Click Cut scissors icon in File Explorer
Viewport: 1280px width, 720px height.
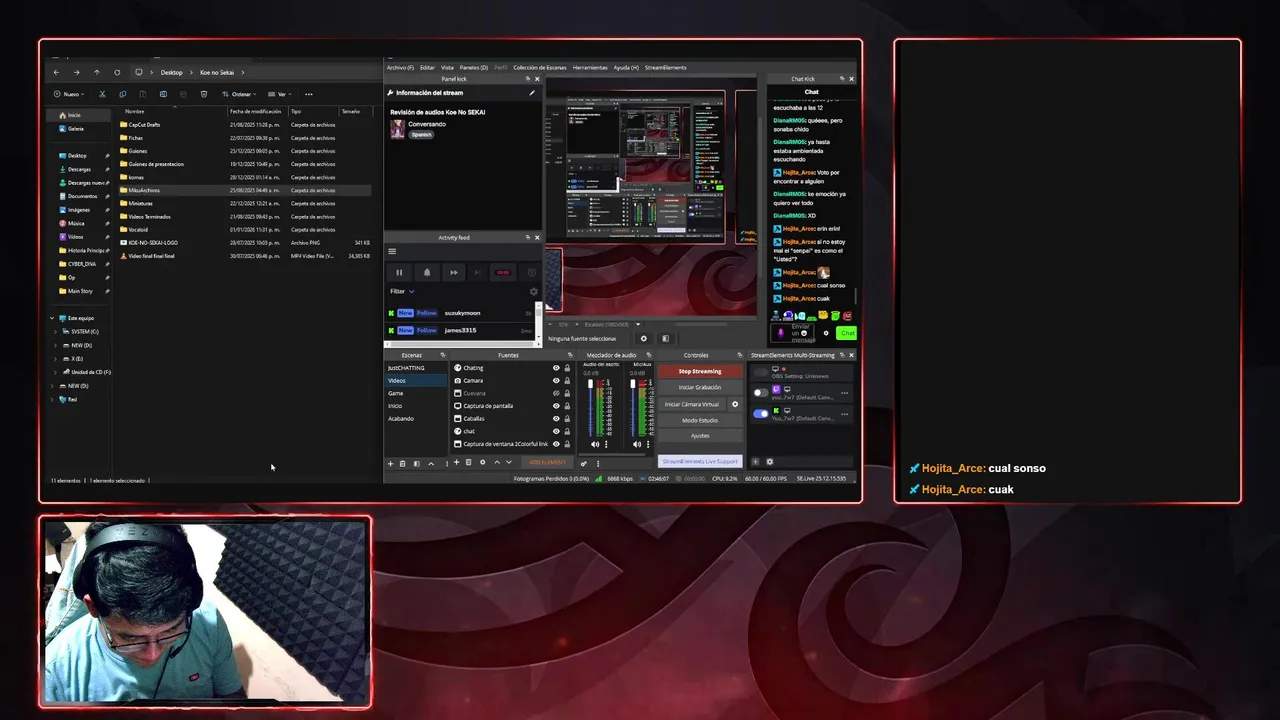coord(102,94)
